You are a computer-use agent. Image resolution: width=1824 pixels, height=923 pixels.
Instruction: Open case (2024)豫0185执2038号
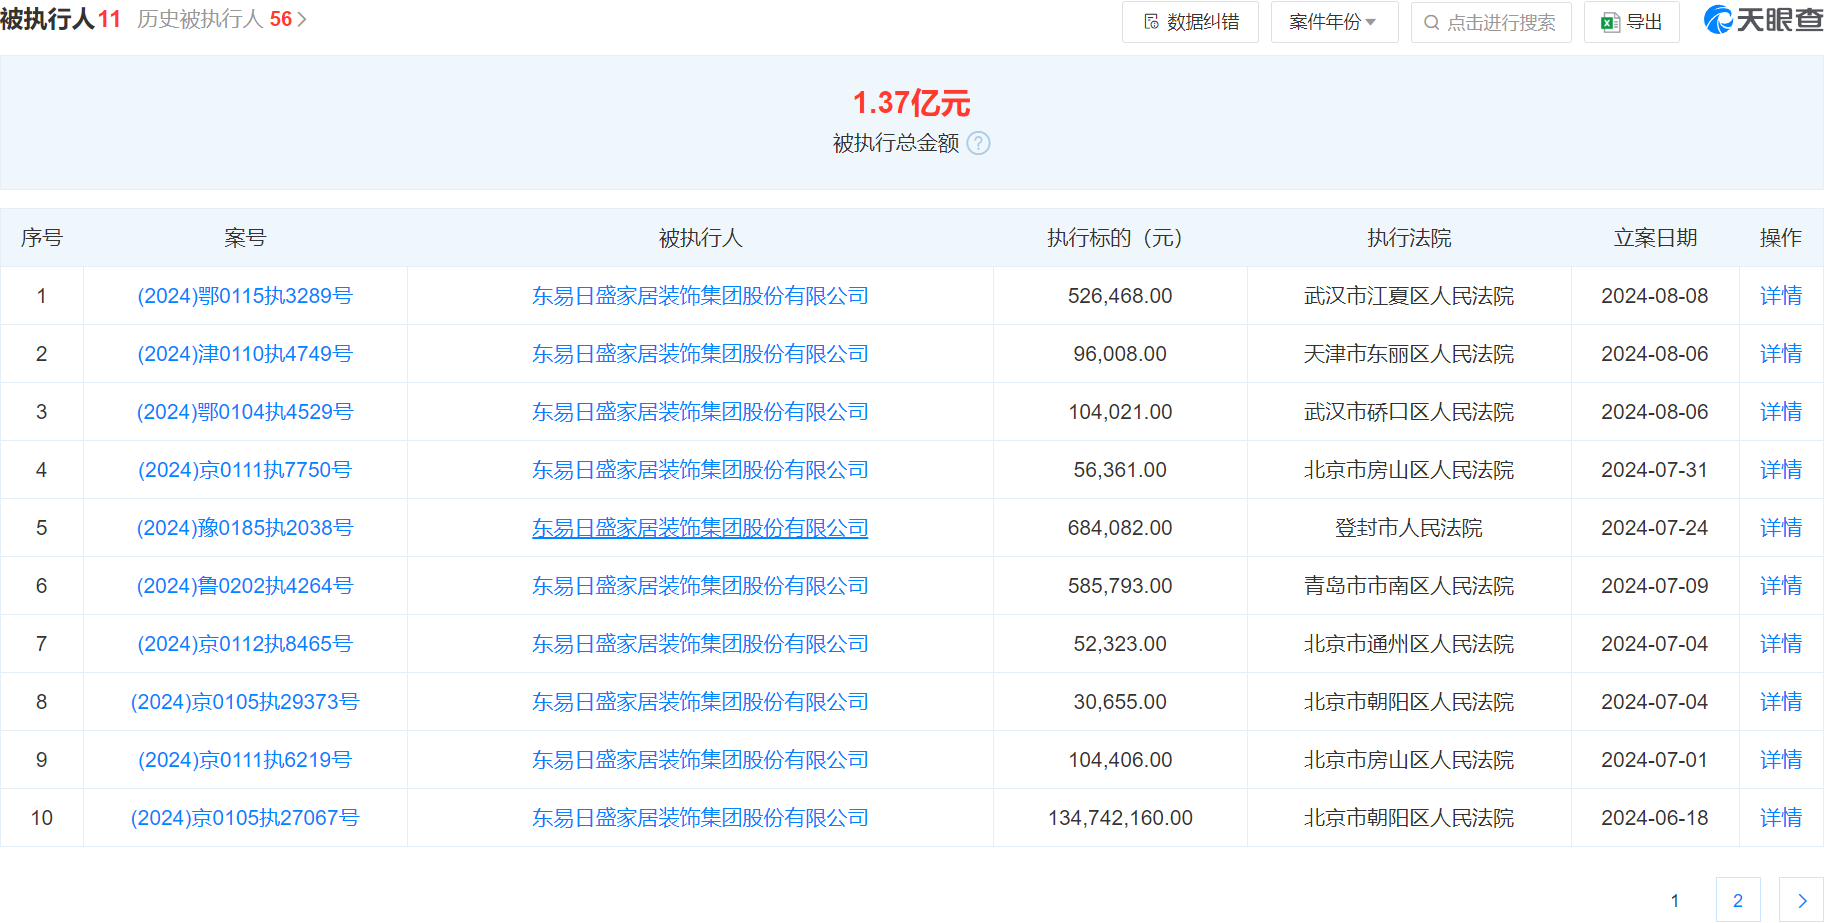tap(245, 528)
